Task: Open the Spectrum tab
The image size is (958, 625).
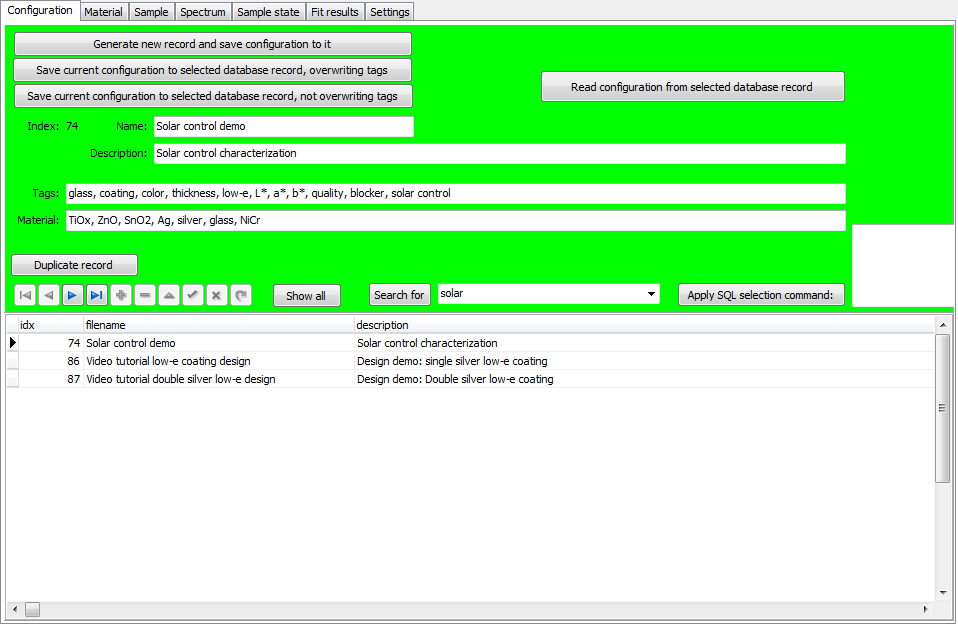Action: [x=203, y=12]
